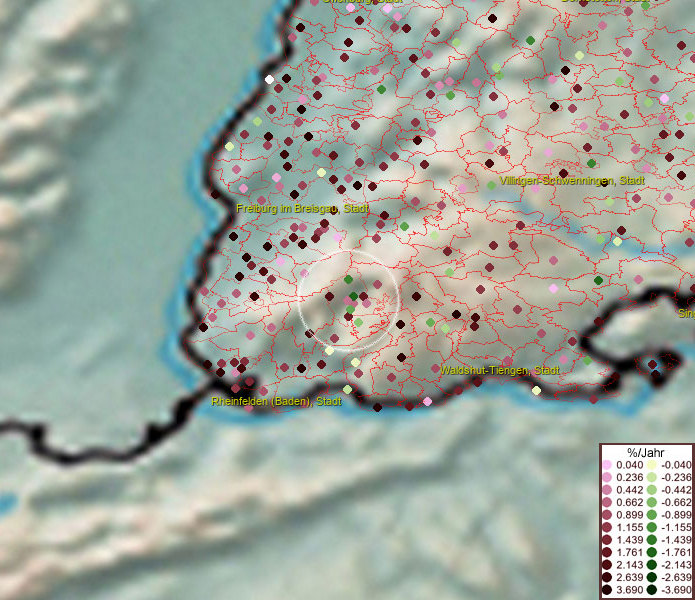Click the 2.143 legend value
This screenshot has height=600, width=695.
(629, 565)
